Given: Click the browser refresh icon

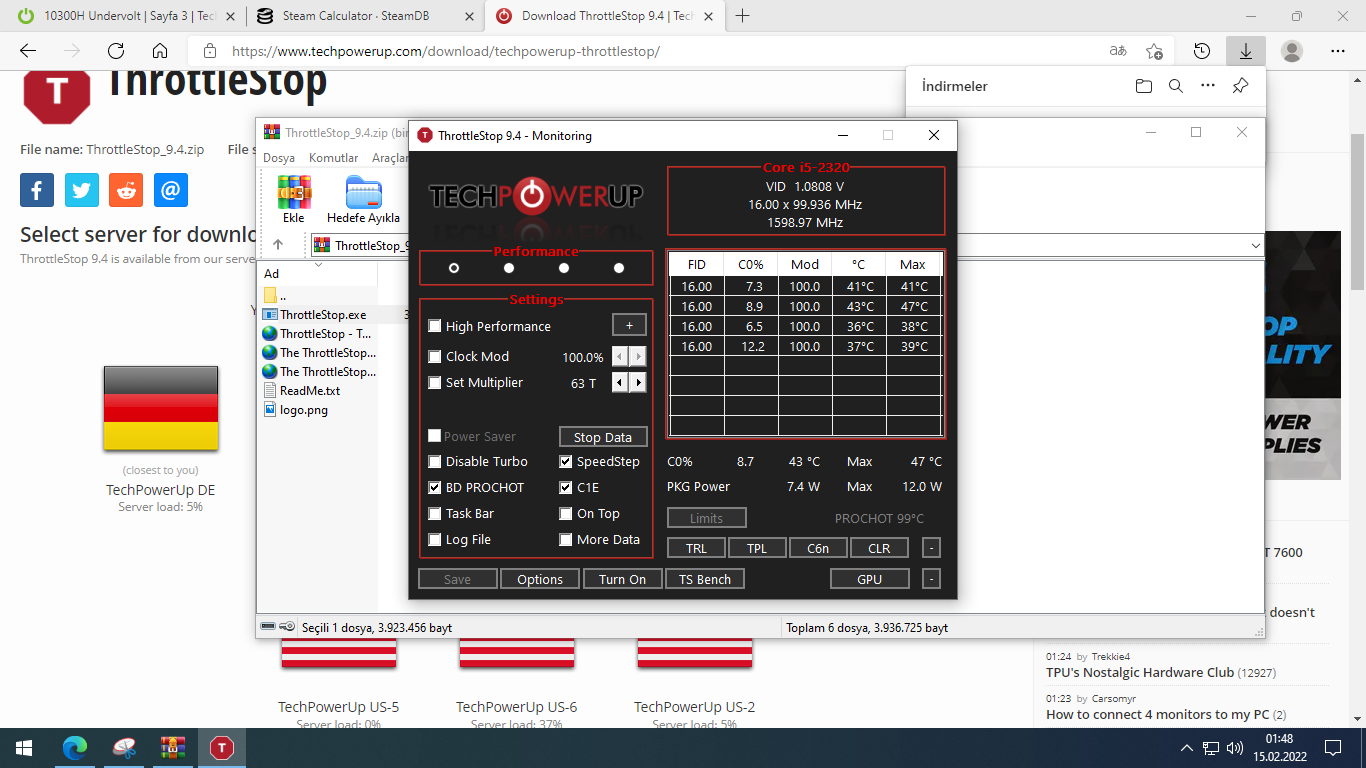Looking at the screenshot, I should point(116,51).
